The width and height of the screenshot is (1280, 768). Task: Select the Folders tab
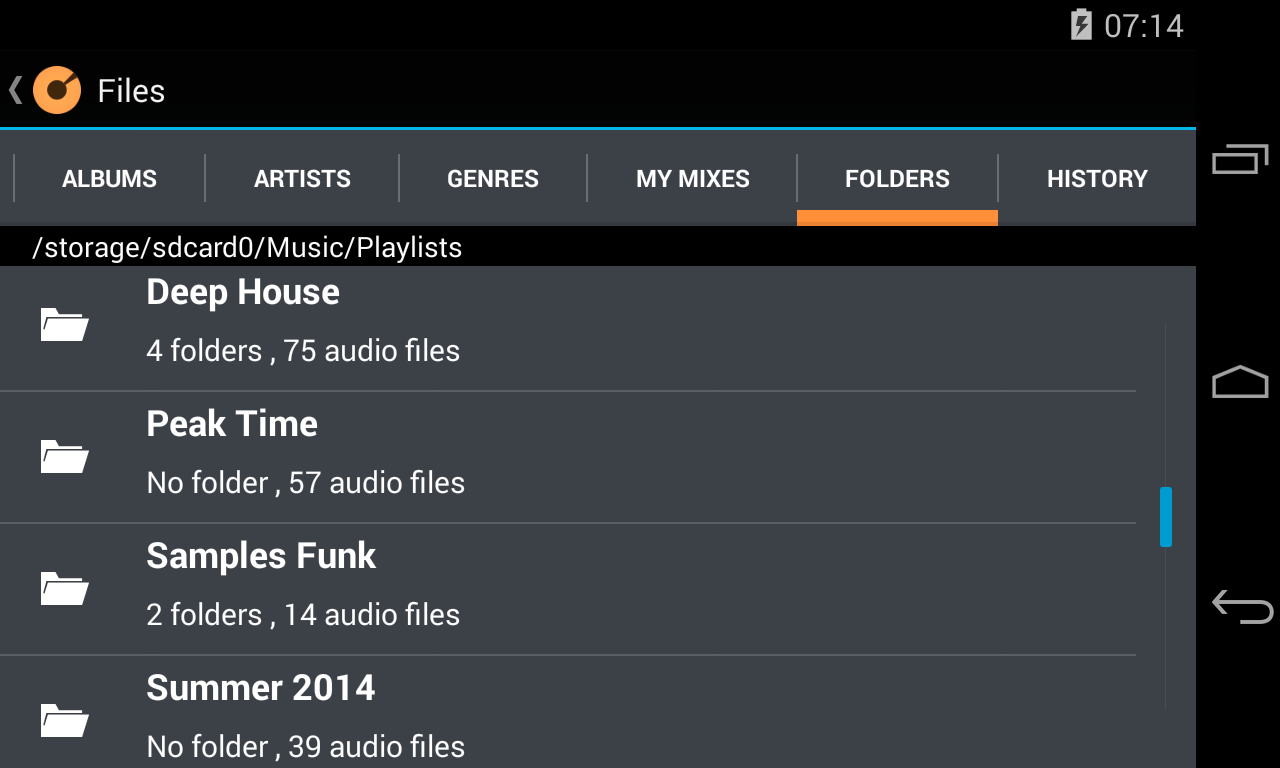(897, 179)
